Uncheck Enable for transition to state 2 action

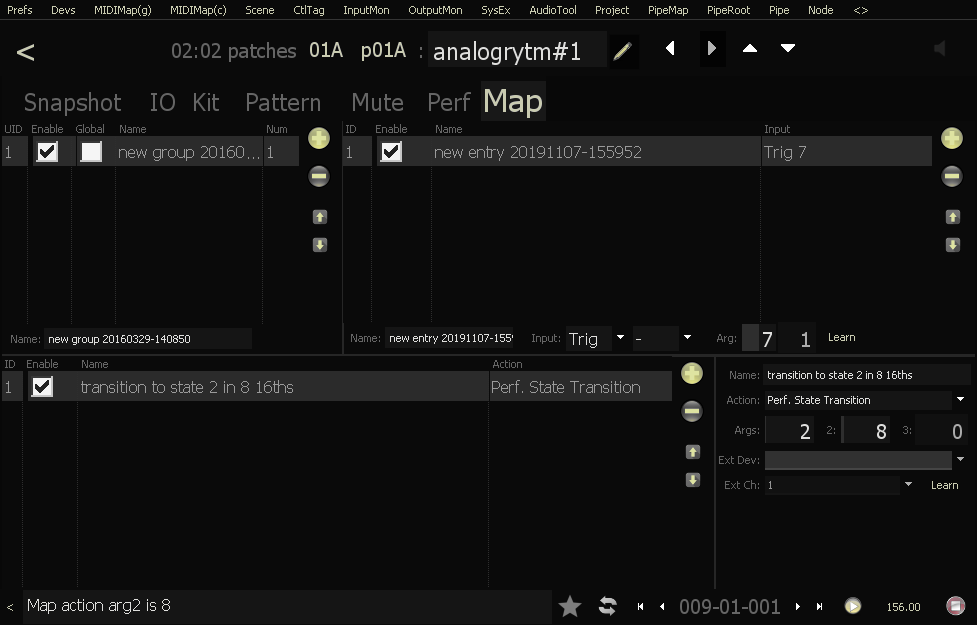[x=42, y=387]
